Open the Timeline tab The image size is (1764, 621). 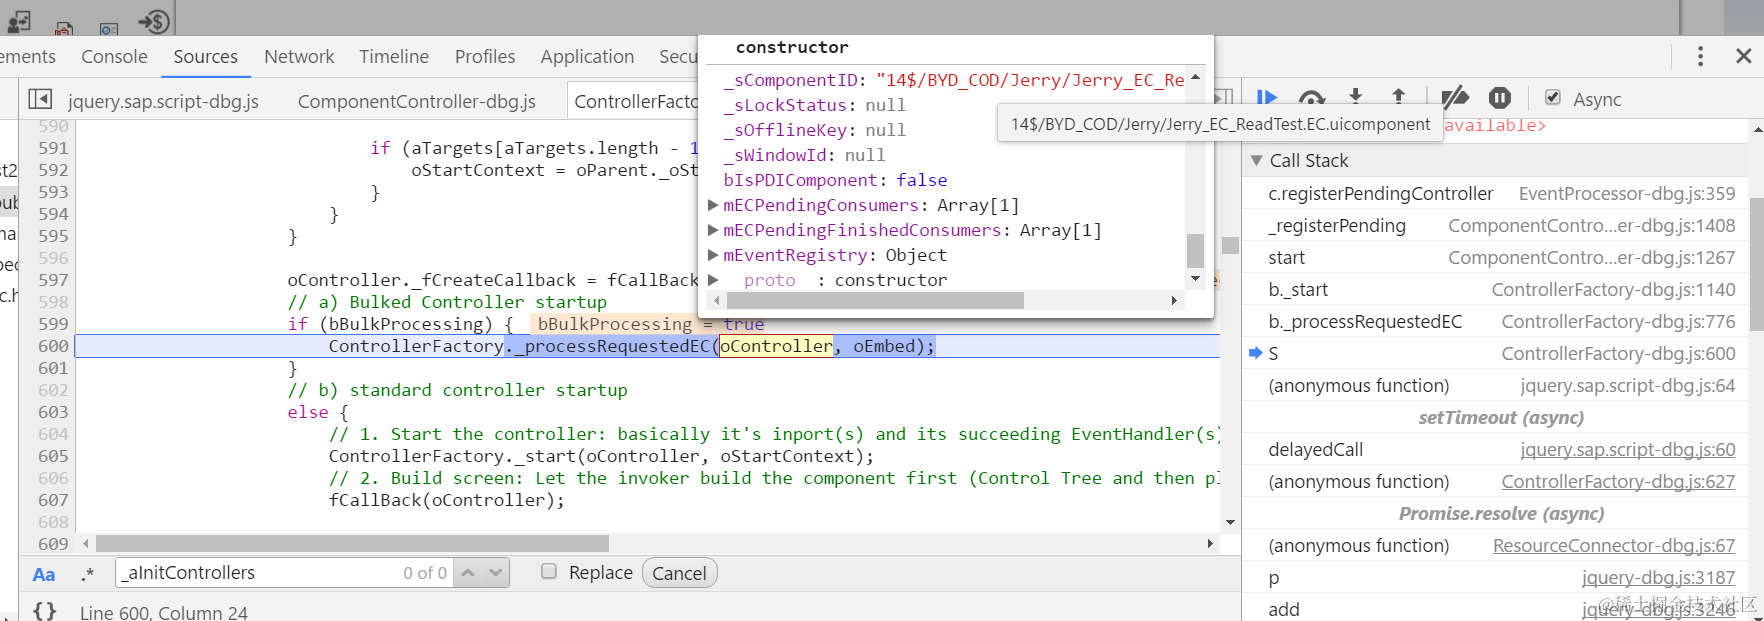tap(394, 57)
